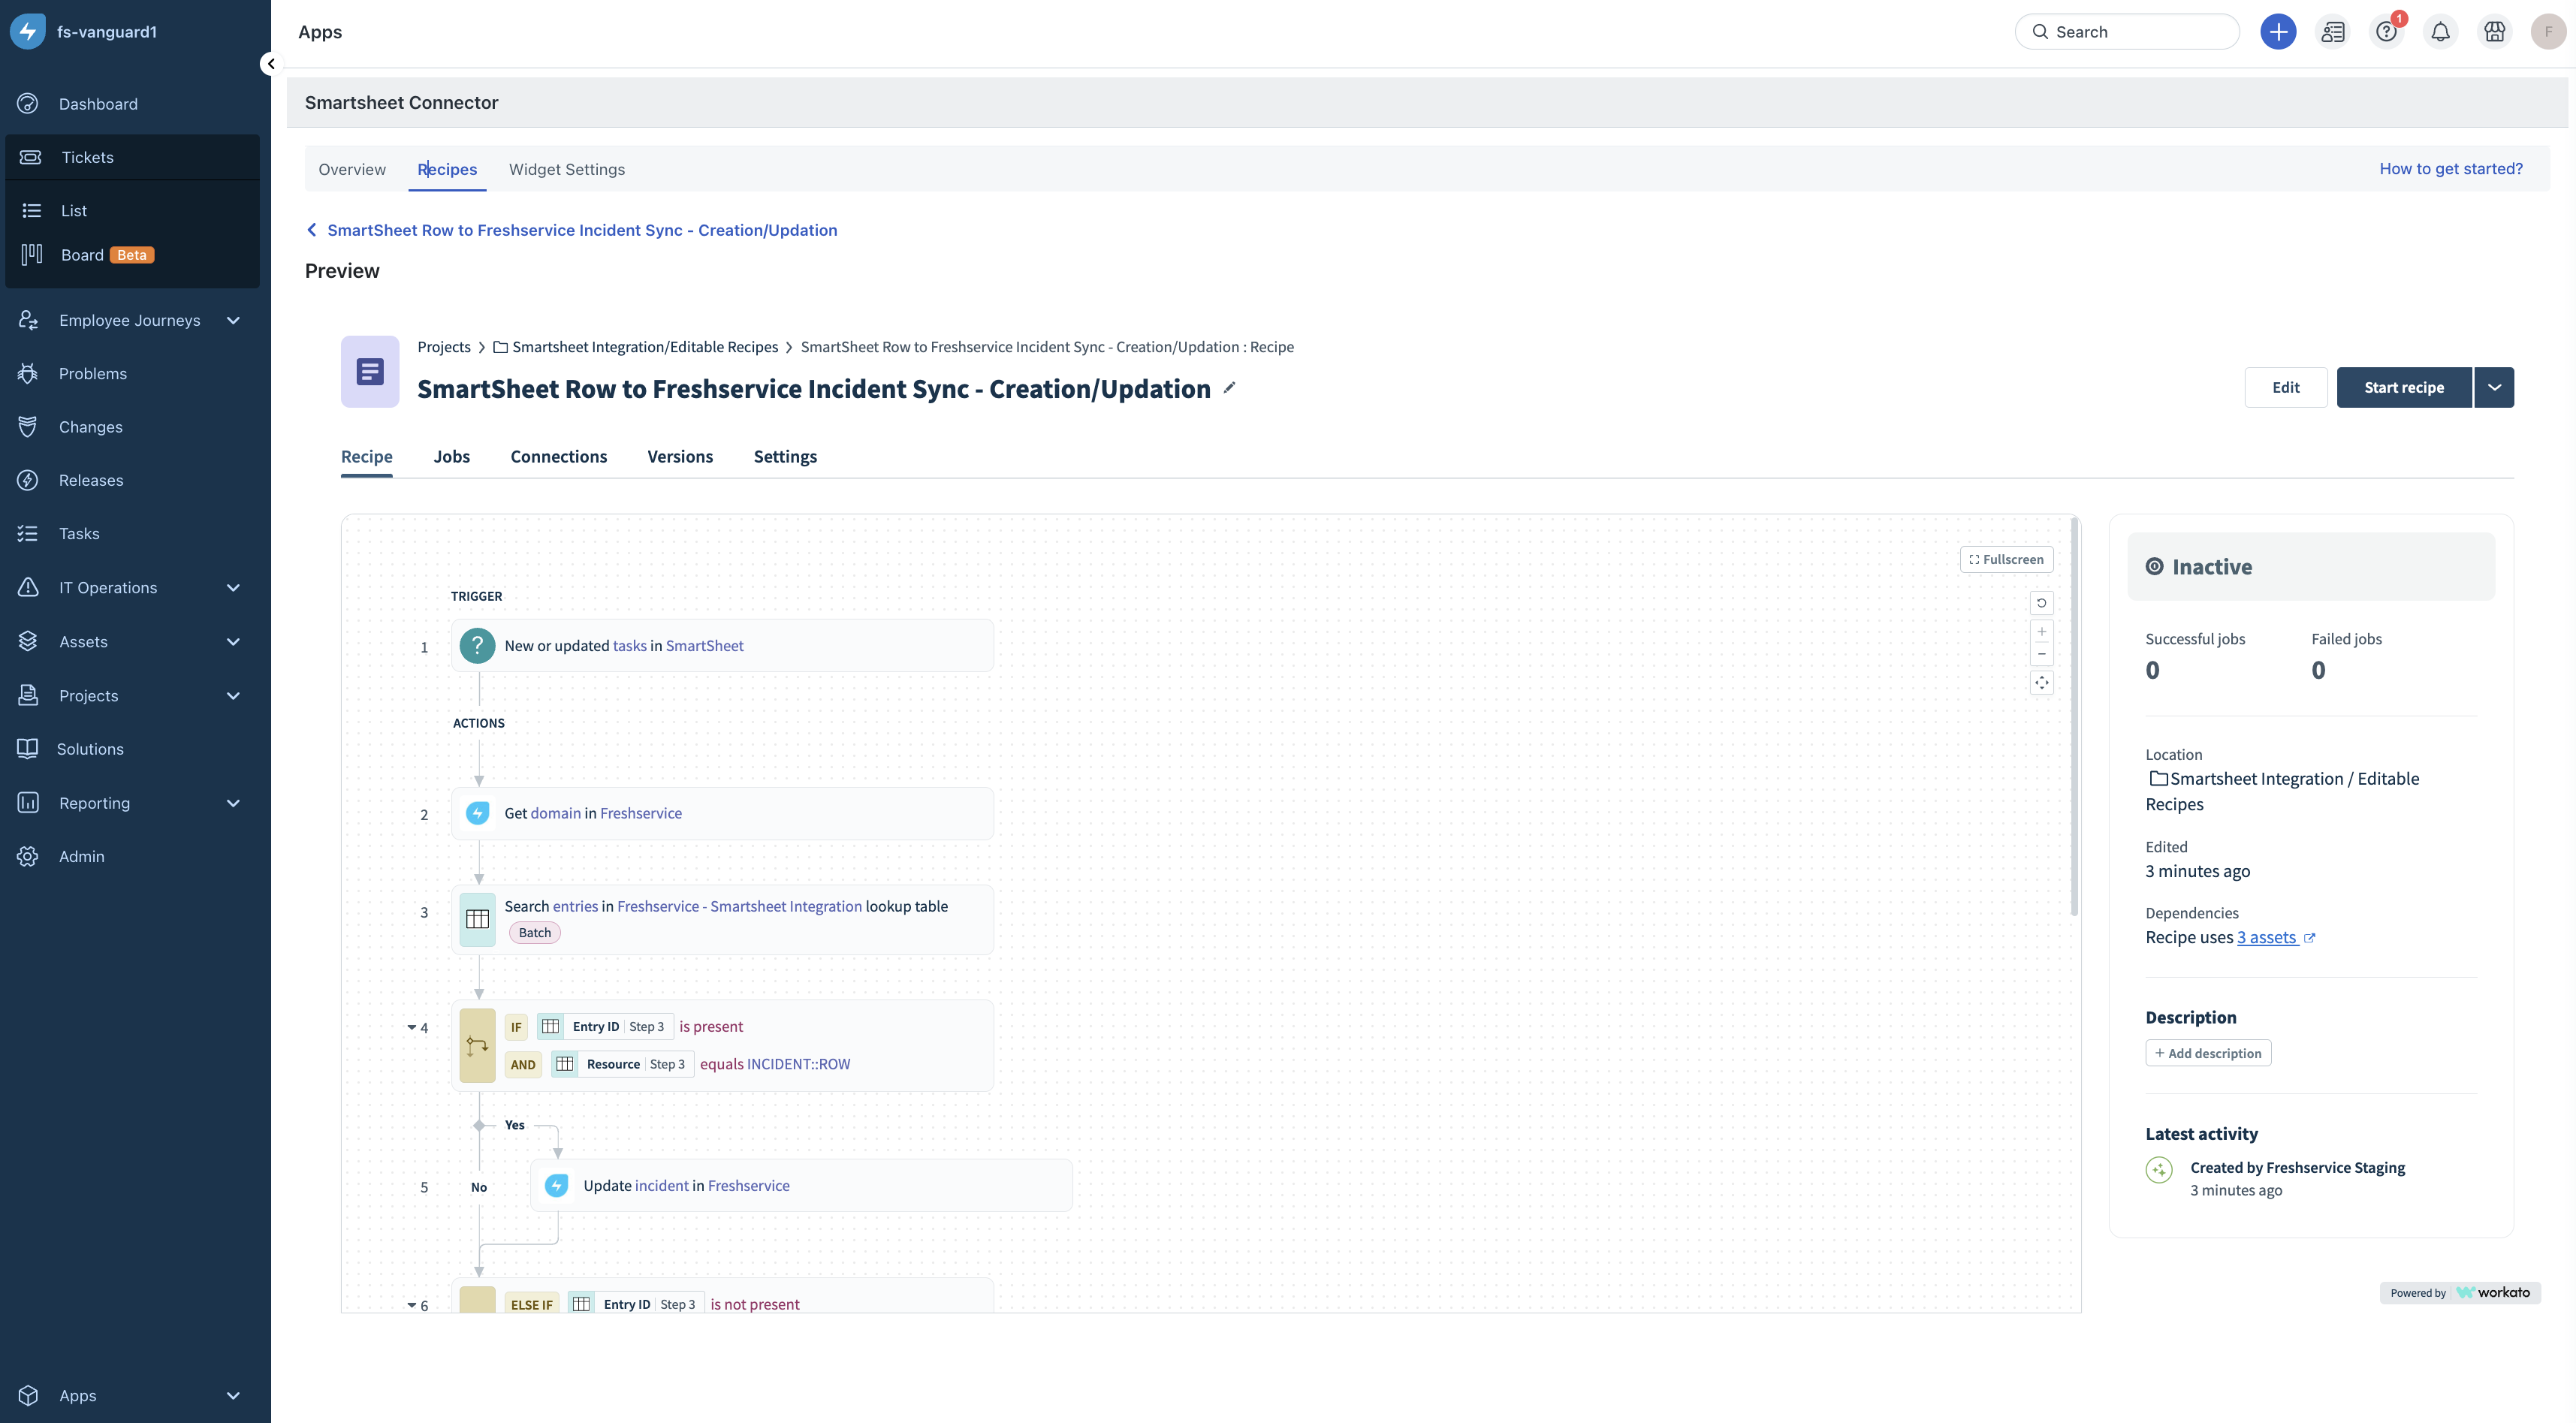The height and width of the screenshot is (1423, 2576).
Task: Reset the recipe canvas view icon
Action: coord(2041,603)
